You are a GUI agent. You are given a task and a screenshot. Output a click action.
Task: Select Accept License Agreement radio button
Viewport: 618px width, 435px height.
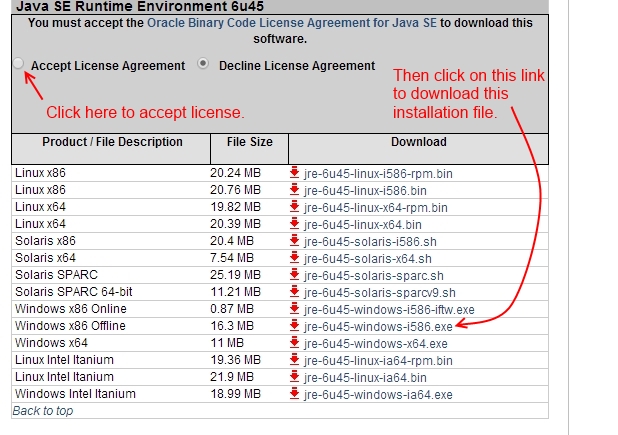pos(18,63)
